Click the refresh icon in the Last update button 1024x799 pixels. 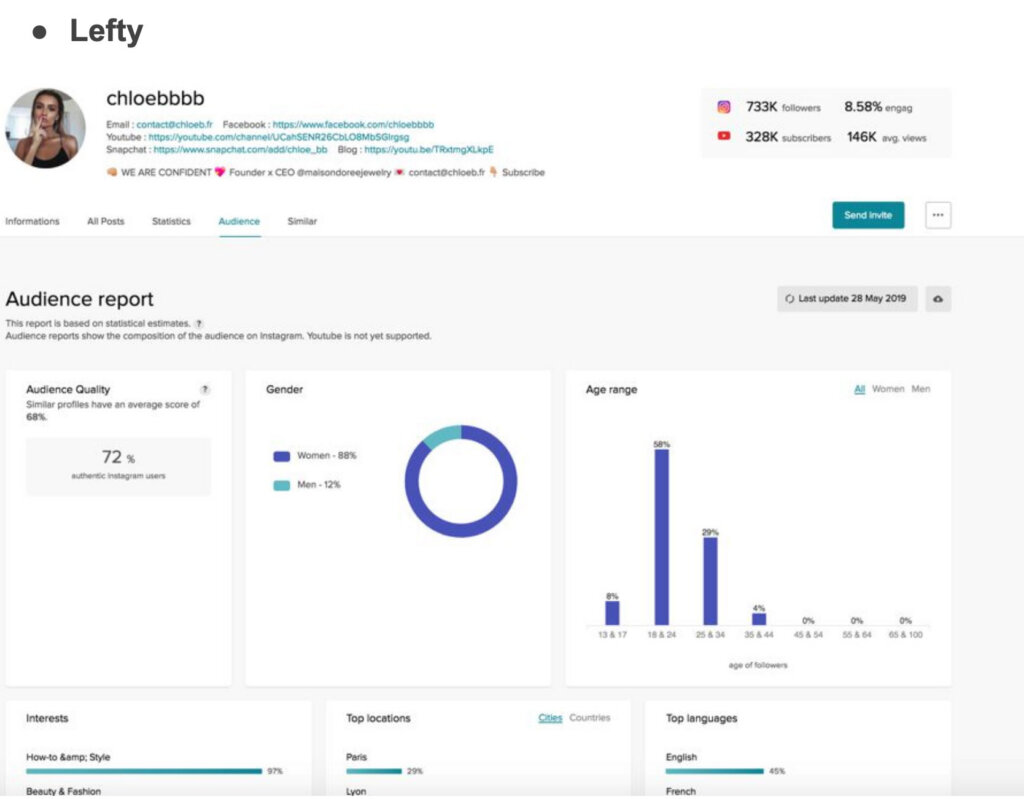click(790, 298)
